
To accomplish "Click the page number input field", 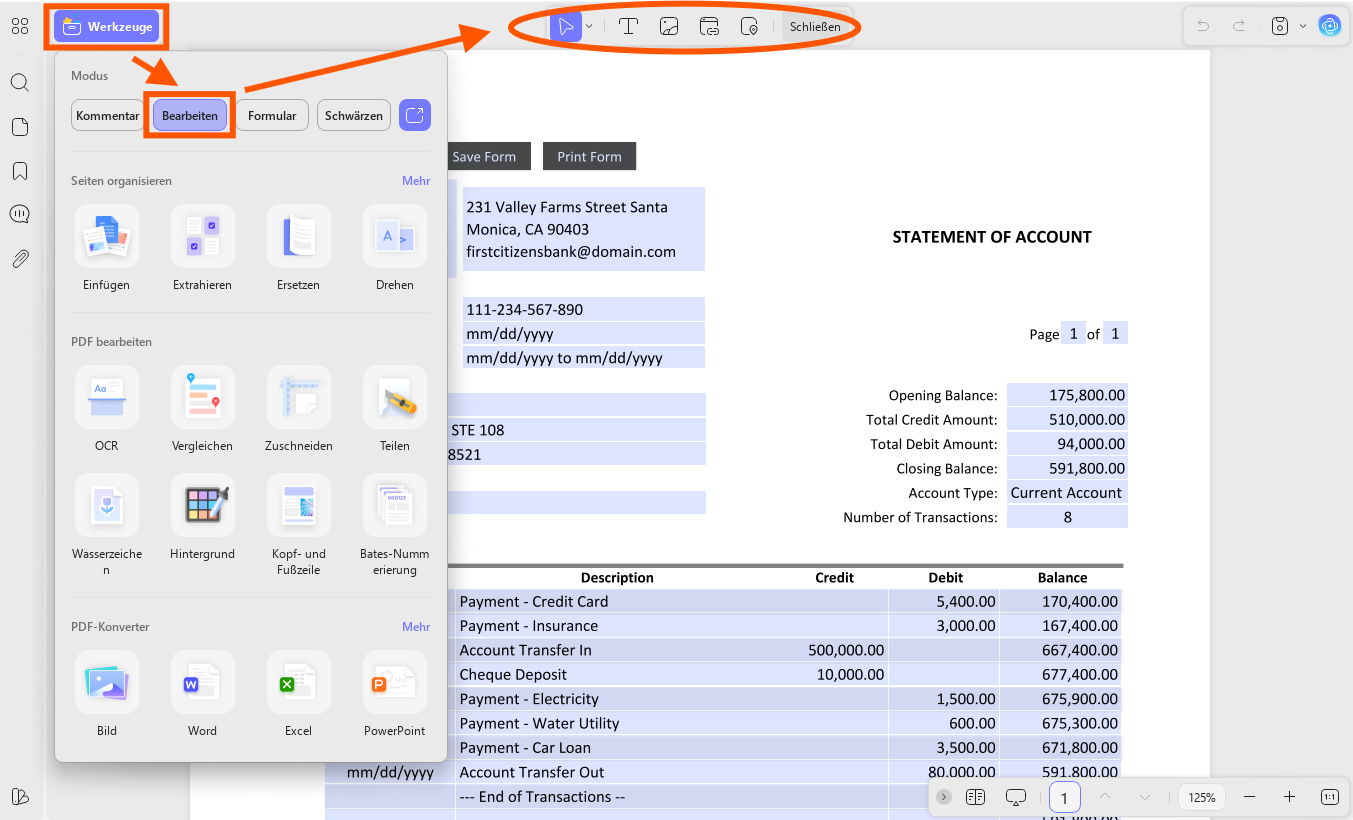I will pyautogui.click(x=1065, y=797).
